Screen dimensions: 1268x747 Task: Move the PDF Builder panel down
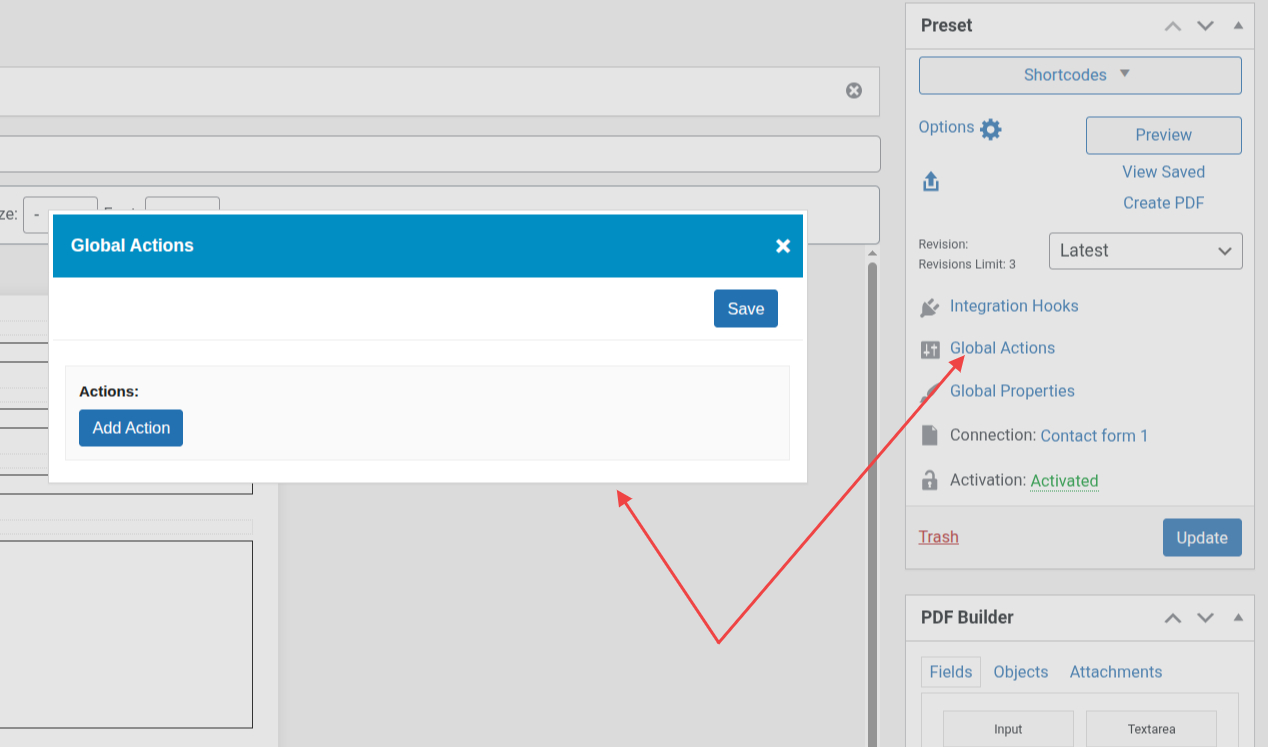point(1205,618)
